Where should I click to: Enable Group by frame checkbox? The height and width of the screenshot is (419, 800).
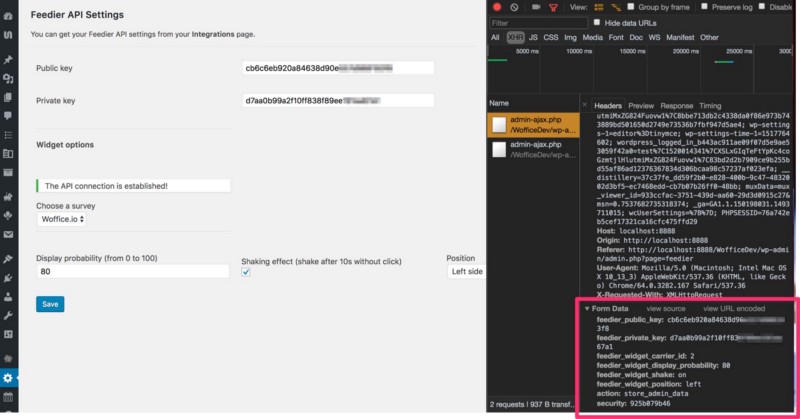click(631, 7)
